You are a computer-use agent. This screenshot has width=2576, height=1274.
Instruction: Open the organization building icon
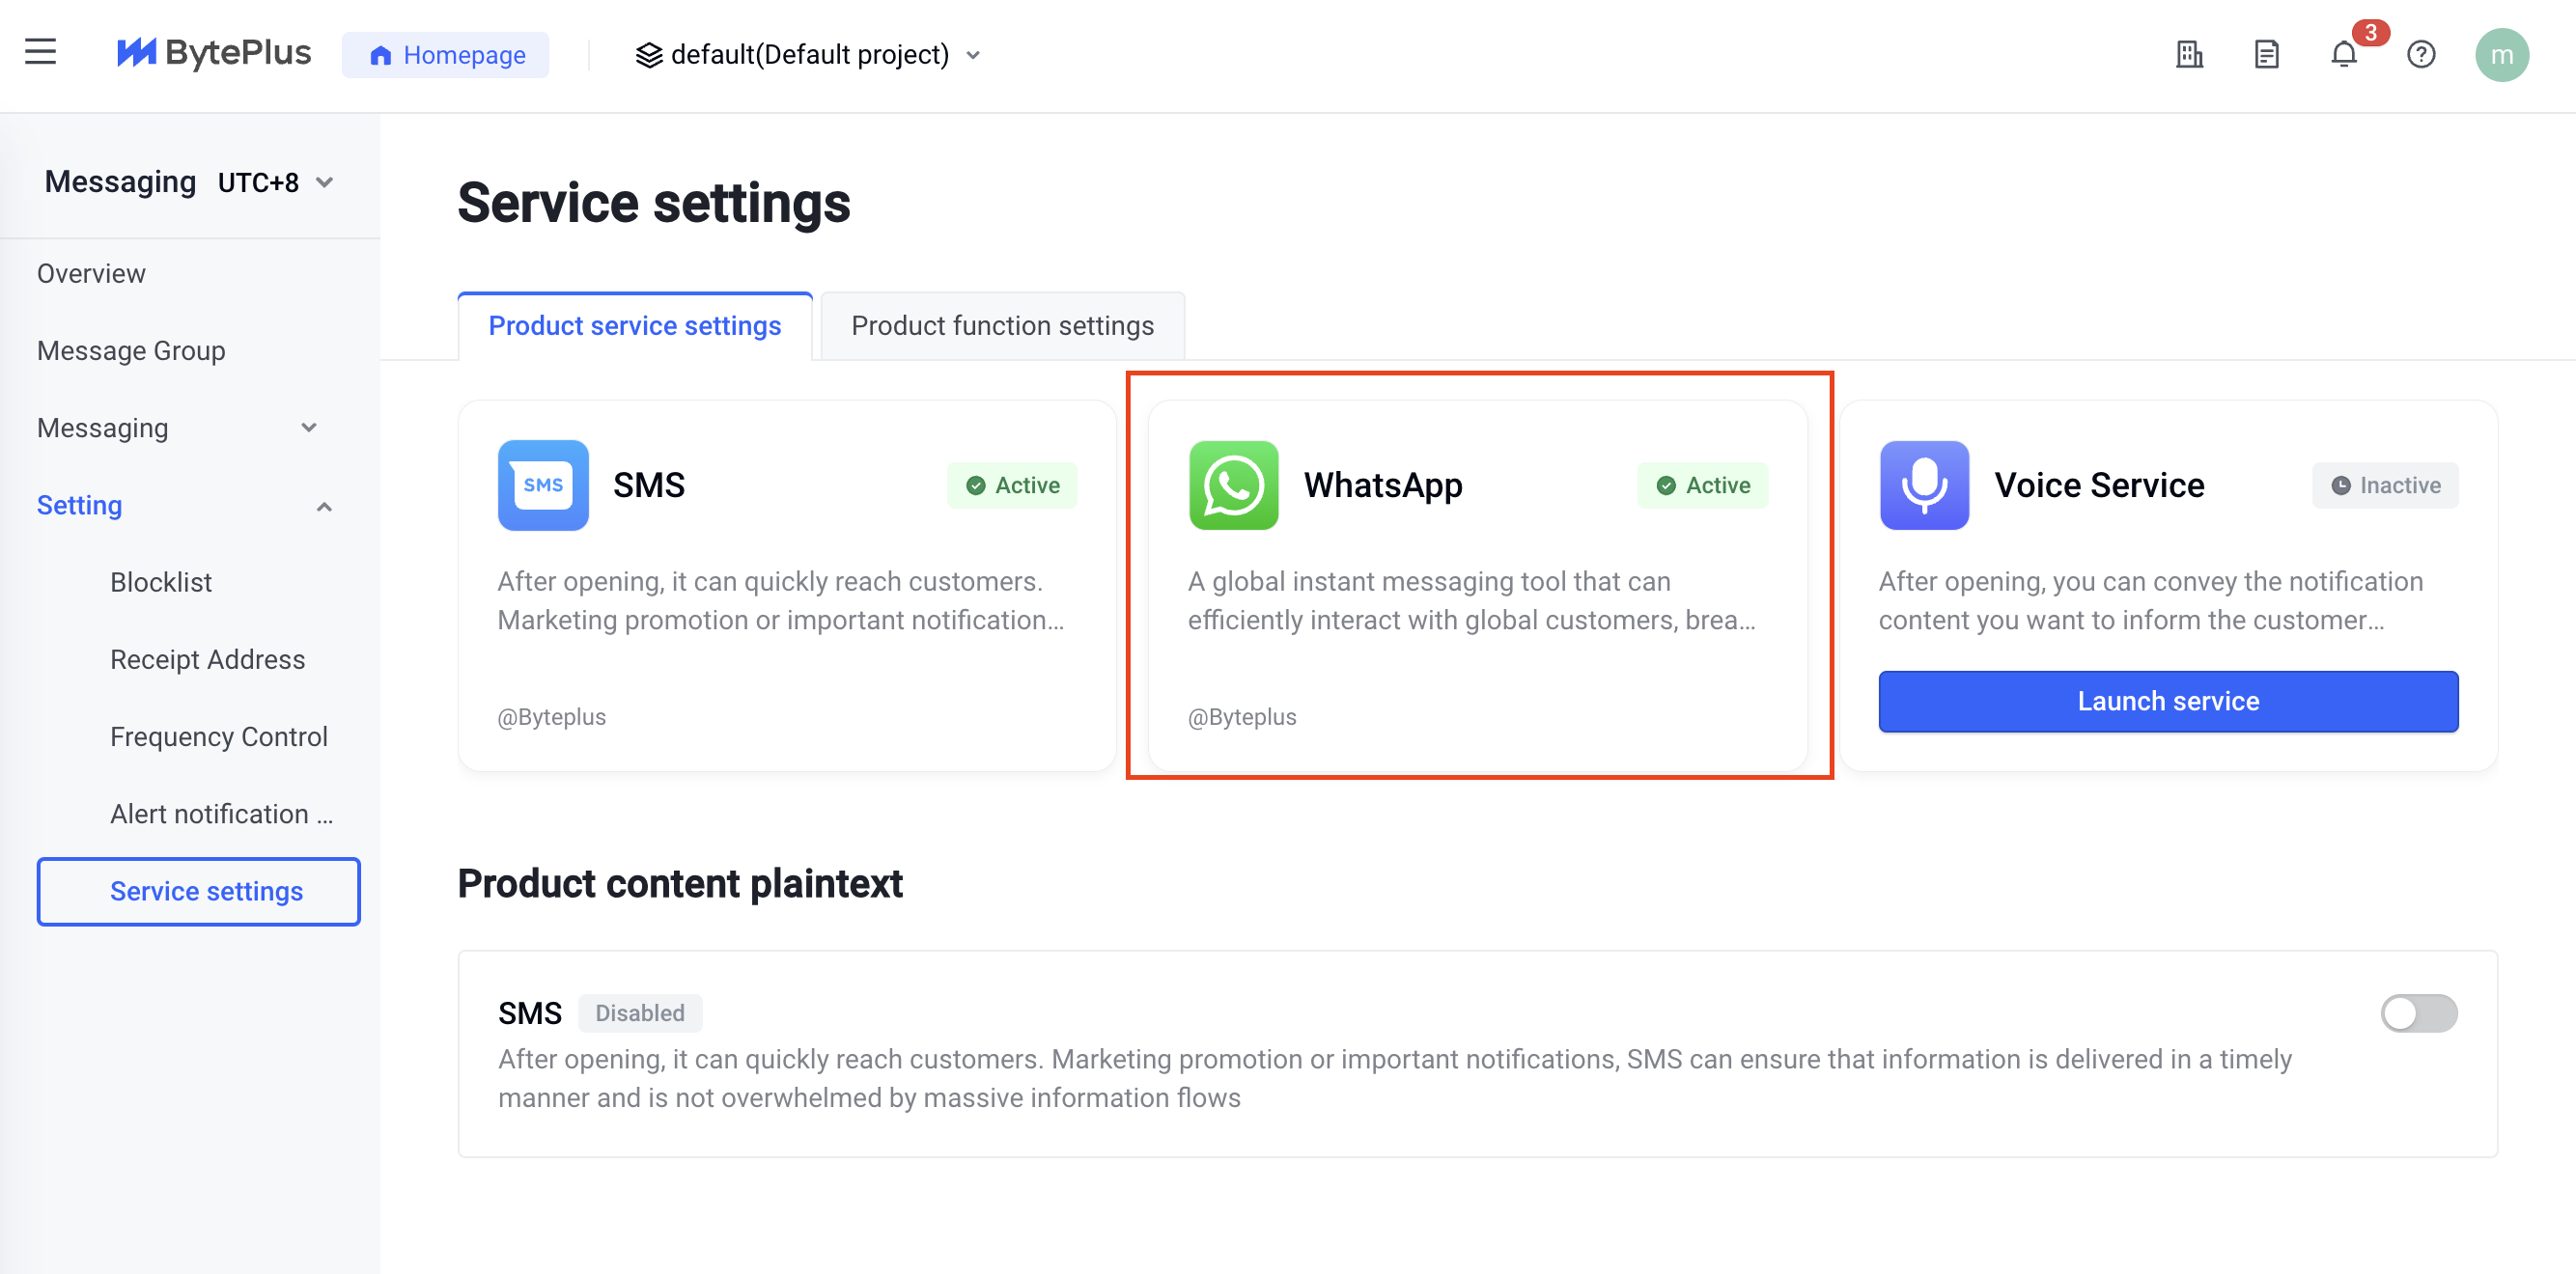click(2189, 54)
